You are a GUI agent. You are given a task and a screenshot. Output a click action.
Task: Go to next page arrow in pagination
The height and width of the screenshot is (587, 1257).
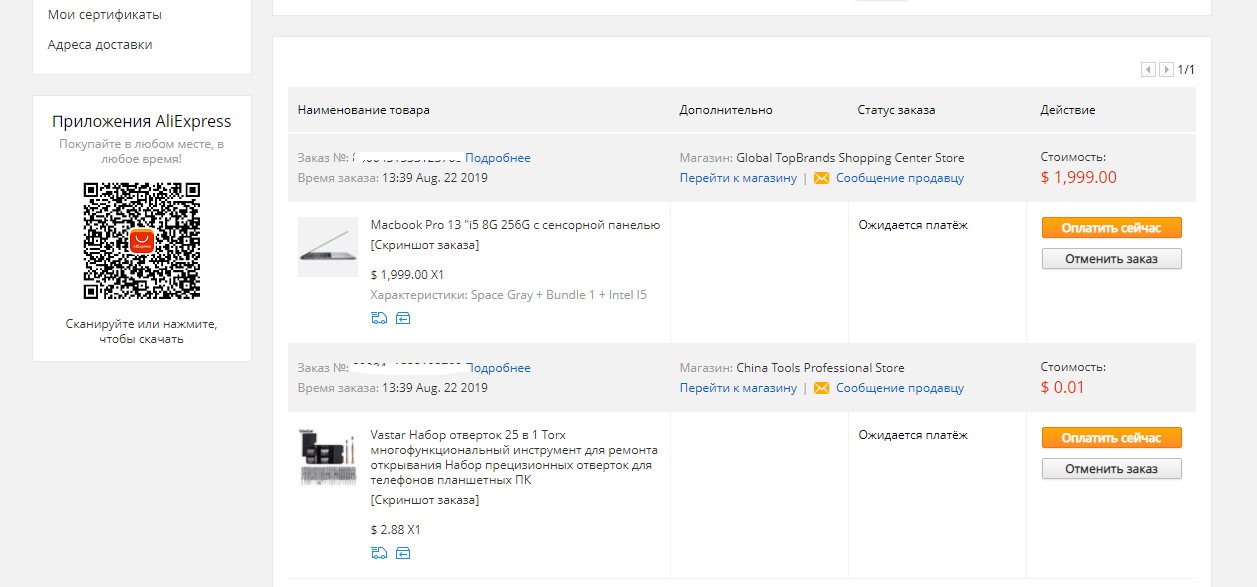point(1166,70)
